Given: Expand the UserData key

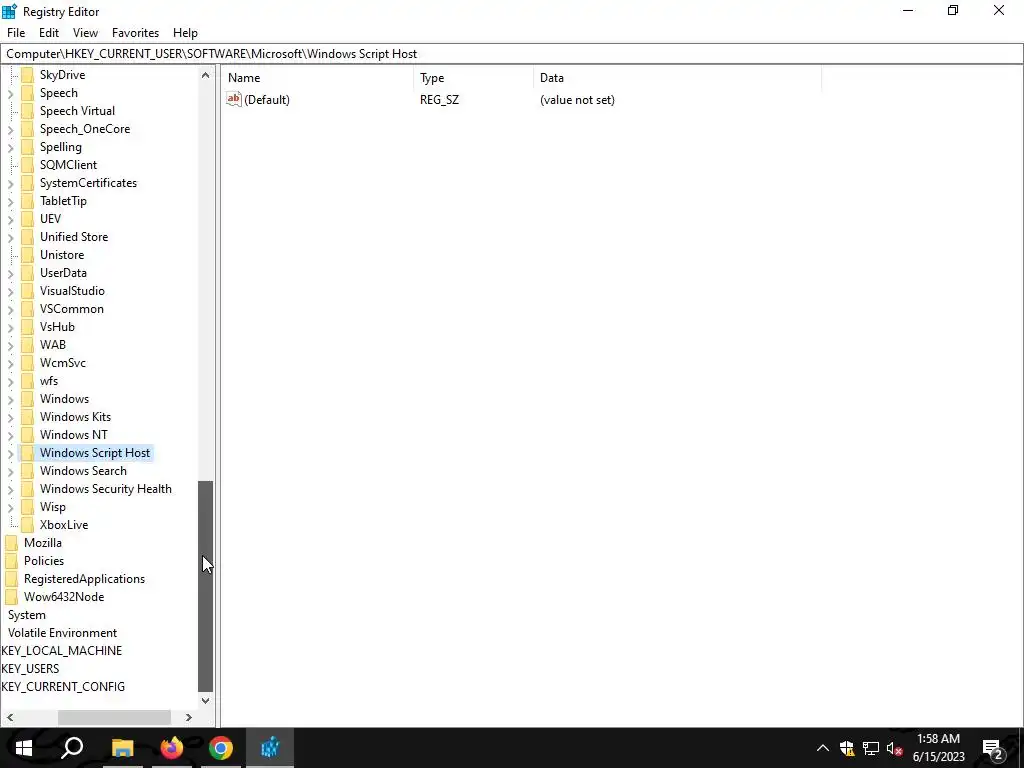Looking at the screenshot, I should [x=10, y=274].
